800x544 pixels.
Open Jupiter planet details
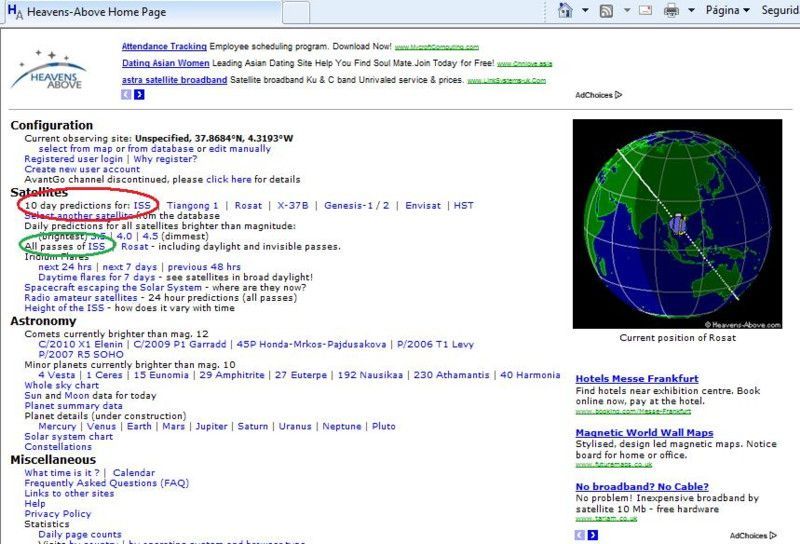(212, 426)
